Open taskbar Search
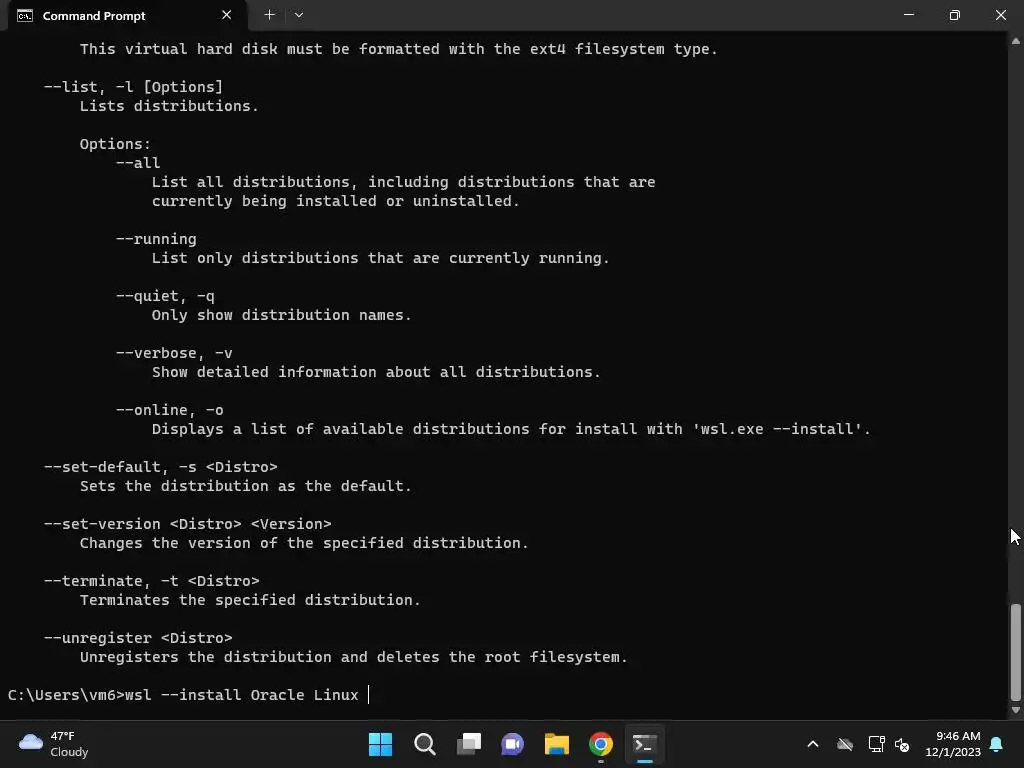Image resolution: width=1024 pixels, height=768 pixels. coord(424,744)
